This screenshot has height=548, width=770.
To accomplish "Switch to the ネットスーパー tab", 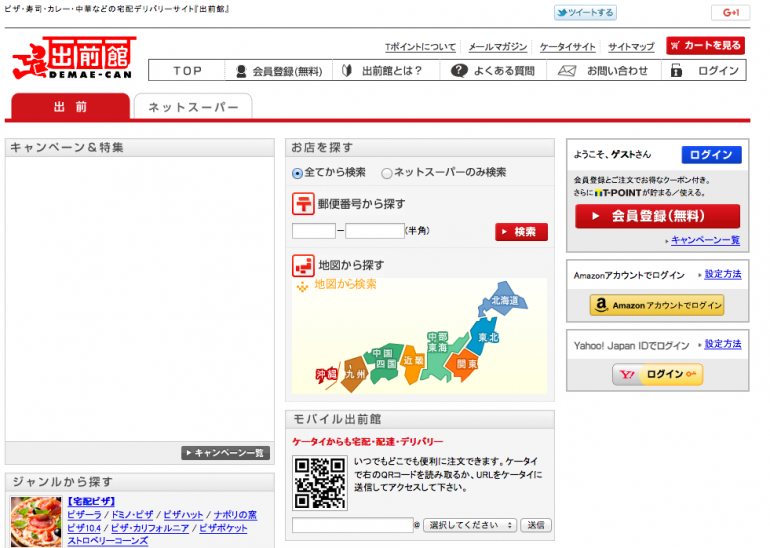I will (x=193, y=107).
